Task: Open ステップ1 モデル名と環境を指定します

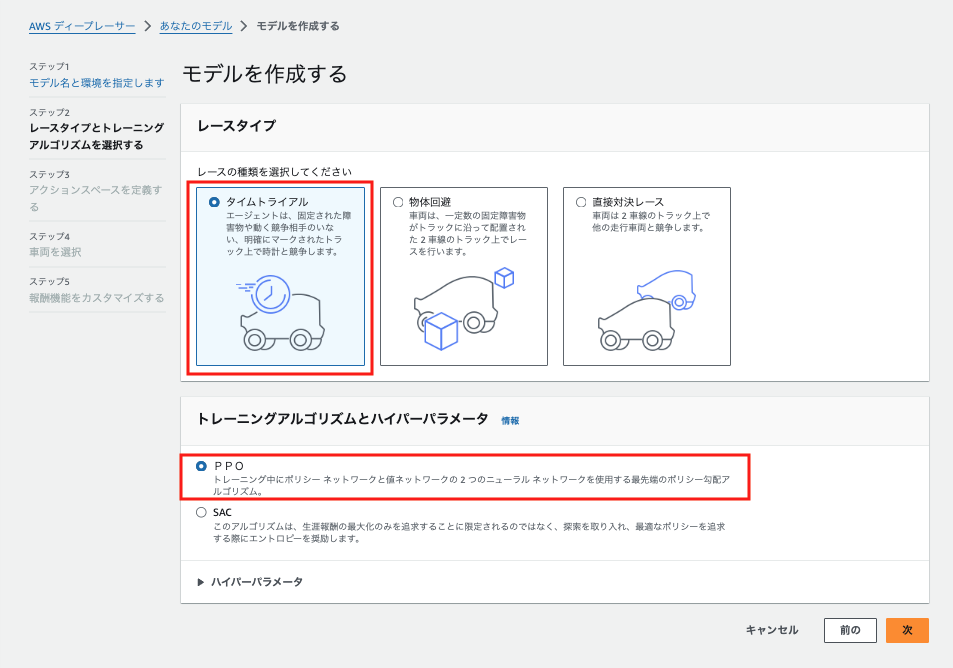Action: pos(96,82)
